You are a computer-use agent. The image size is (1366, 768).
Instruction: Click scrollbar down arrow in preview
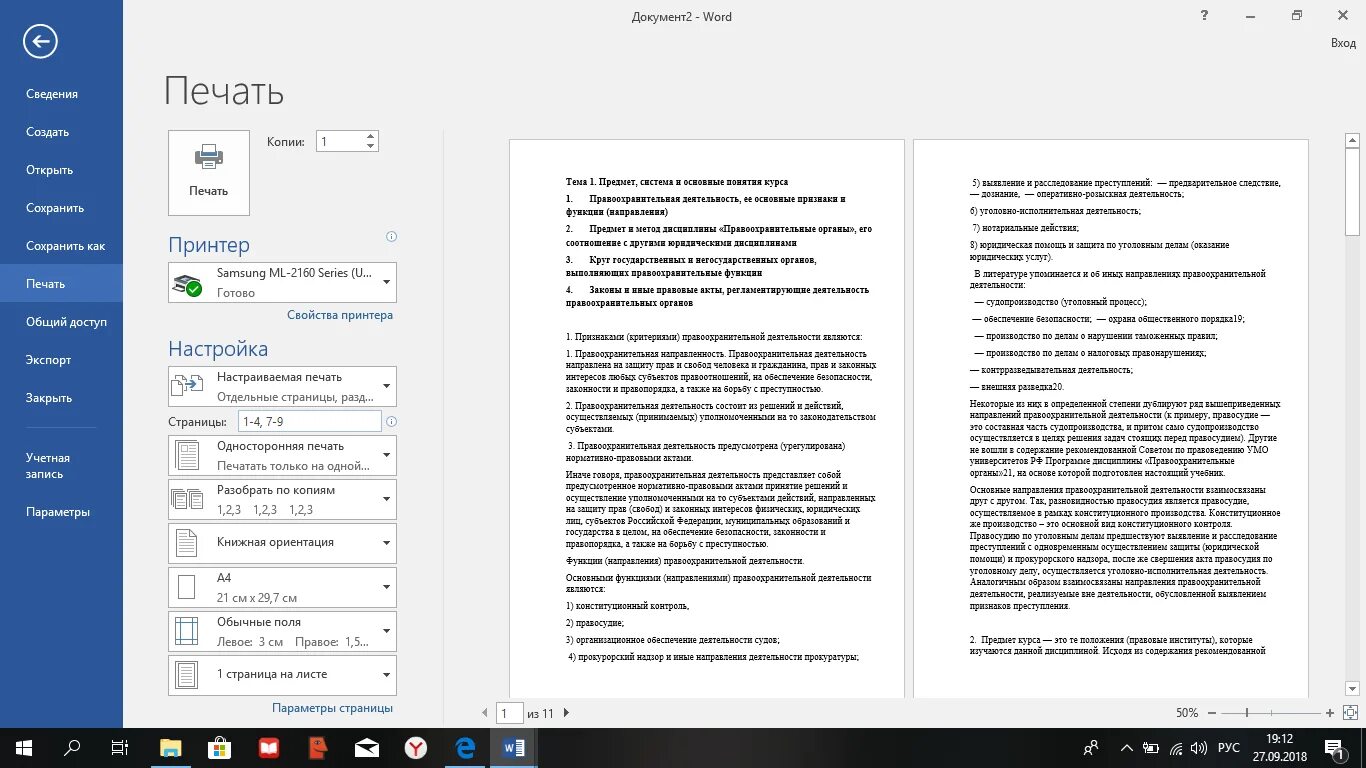tap(1352, 689)
